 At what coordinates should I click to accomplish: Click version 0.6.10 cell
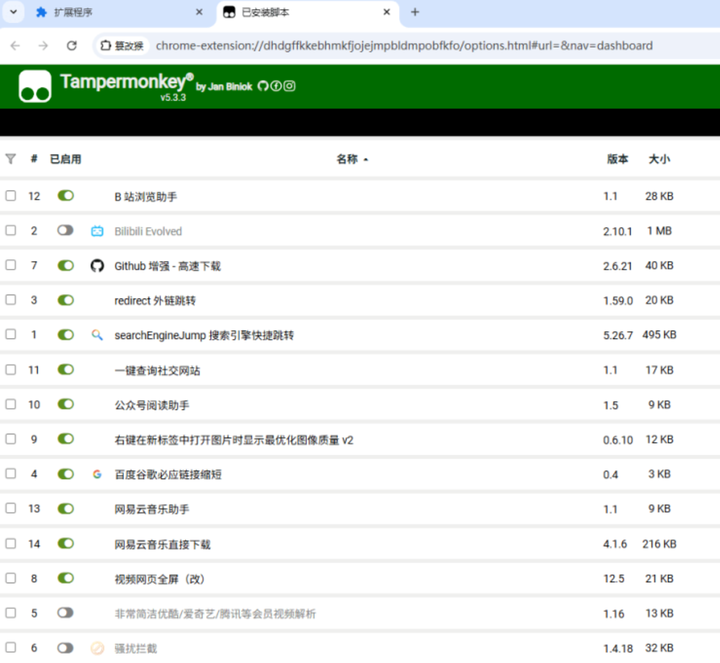click(x=618, y=439)
